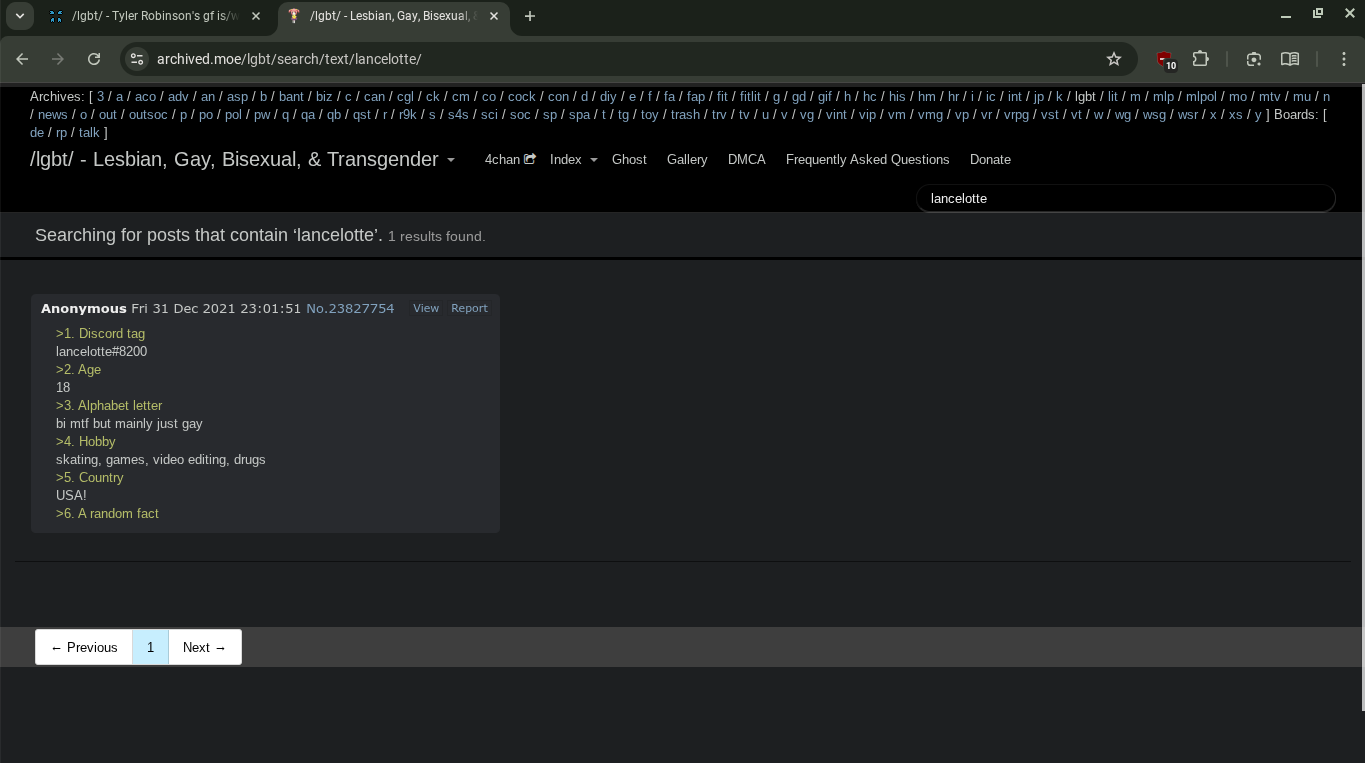This screenshot has width=1365, height=763.
Task: Open post No.23827754 link
Action: (350, 308)
